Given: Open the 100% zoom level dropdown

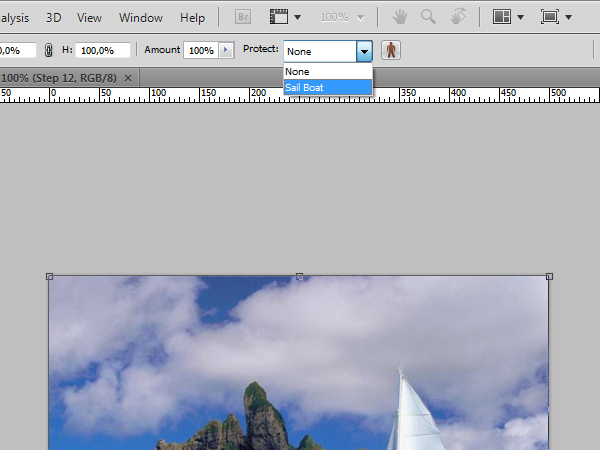Looking at the screenshot, I should coord(342,18).
